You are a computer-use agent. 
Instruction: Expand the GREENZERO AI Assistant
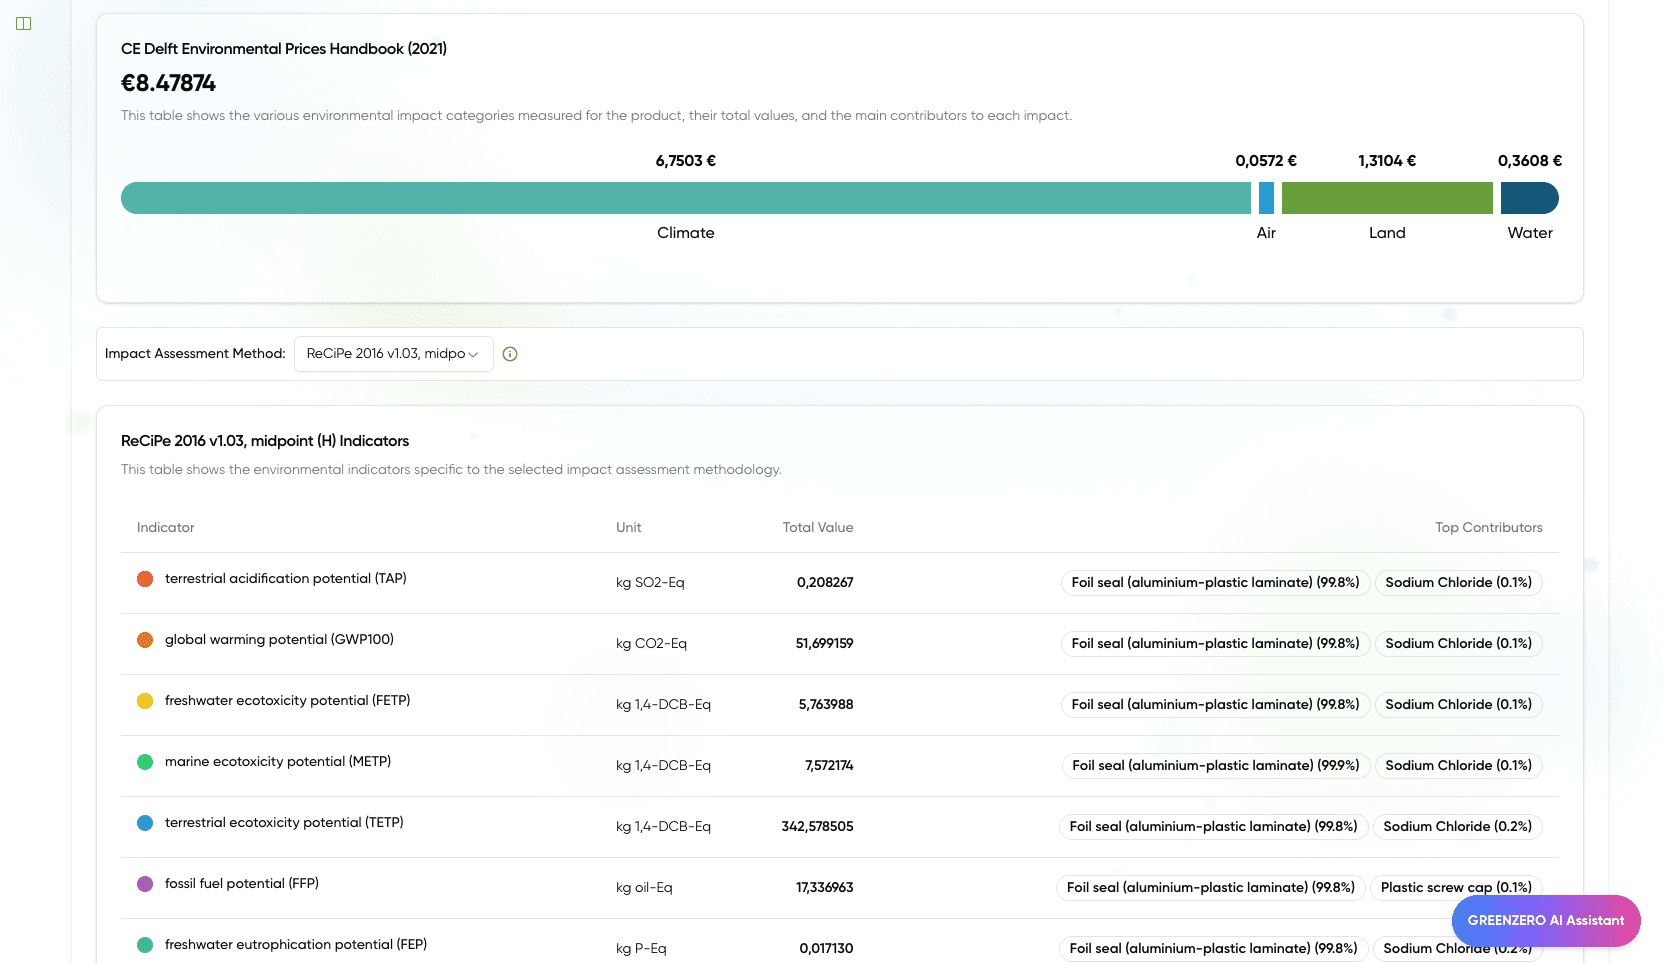click(x=1545, y=920)
